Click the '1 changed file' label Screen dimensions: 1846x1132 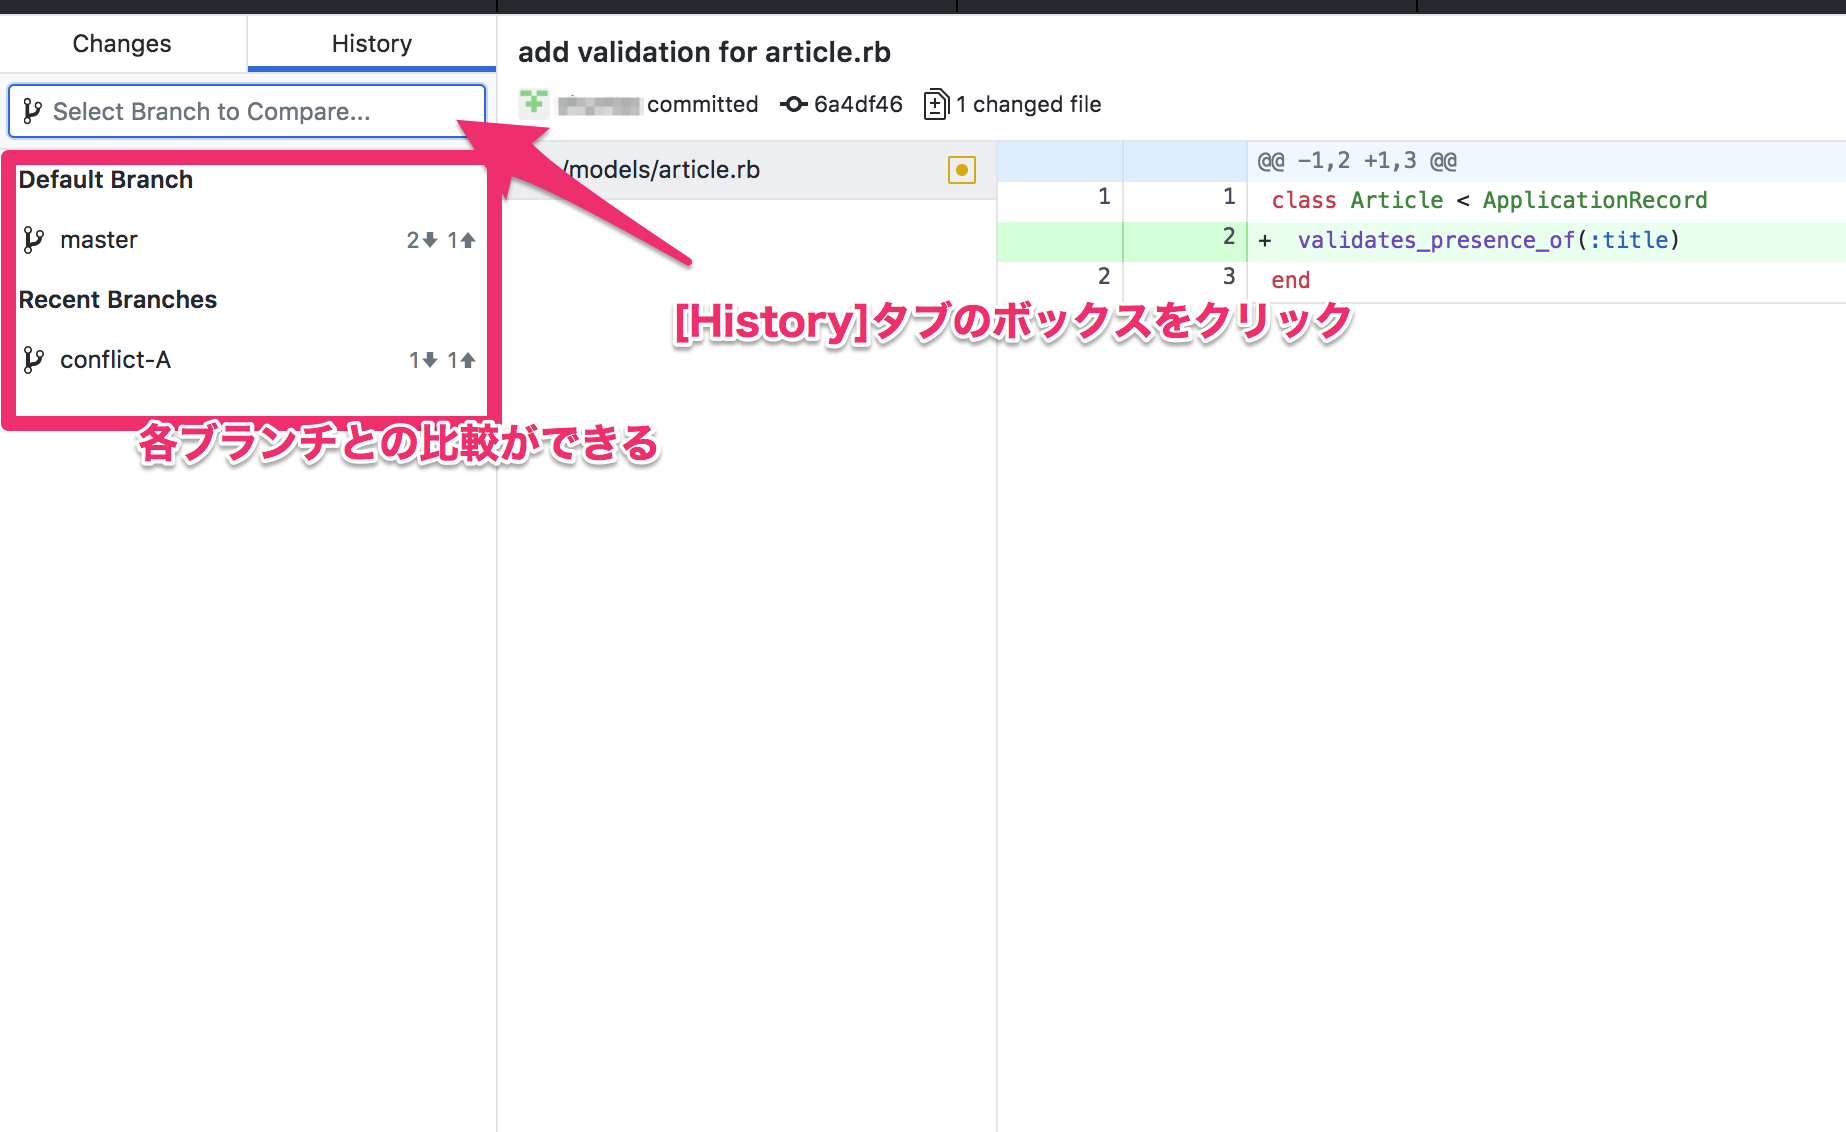click(x=1028, y=104)
